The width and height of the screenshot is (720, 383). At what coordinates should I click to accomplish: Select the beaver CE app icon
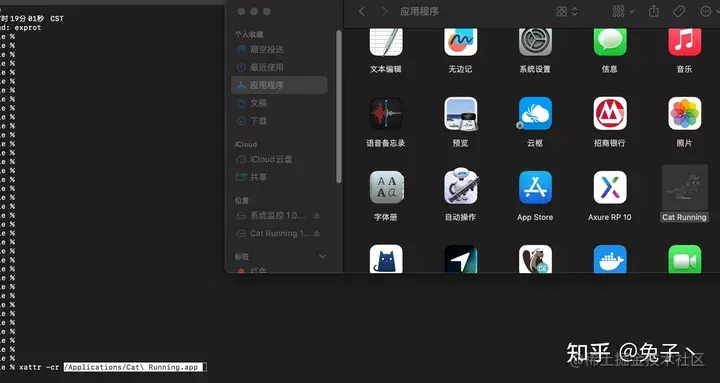pyautogui.click(x=535, y=259)
